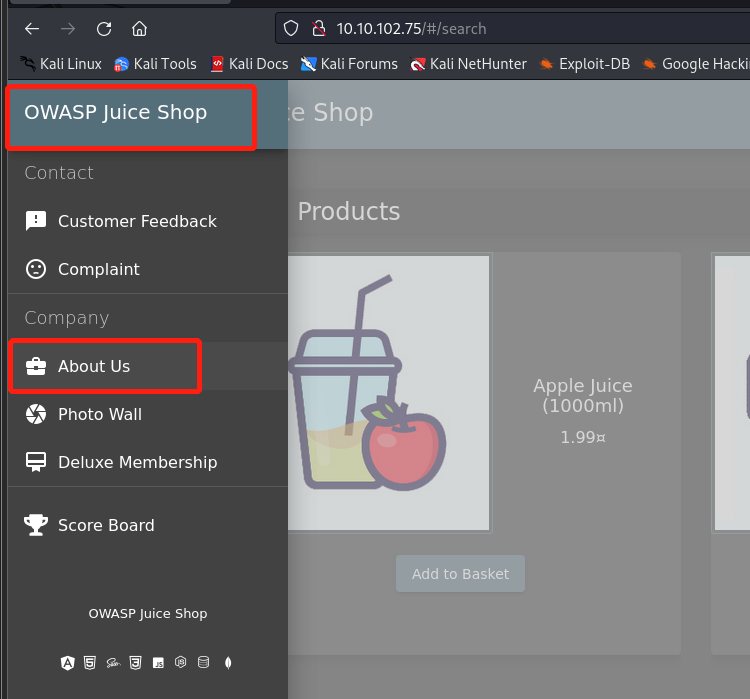Click the HTML5 logo icon in sidebar footer
This screenshot has height=699, width=750.
(x=90, y=662)
